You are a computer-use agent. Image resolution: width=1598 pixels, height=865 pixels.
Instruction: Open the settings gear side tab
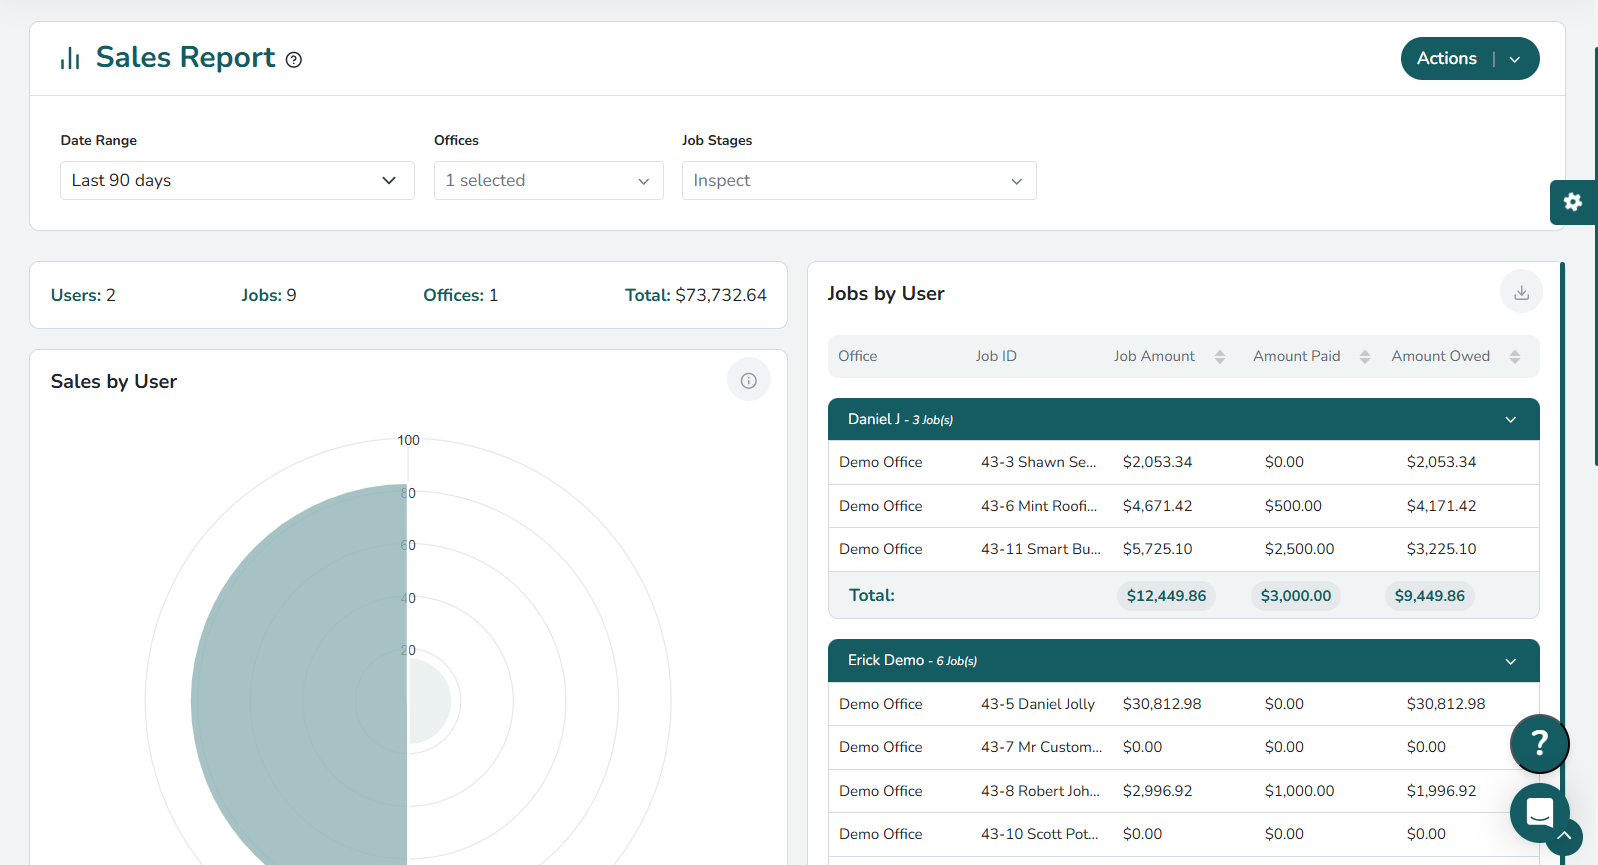tap(1572, 202)
